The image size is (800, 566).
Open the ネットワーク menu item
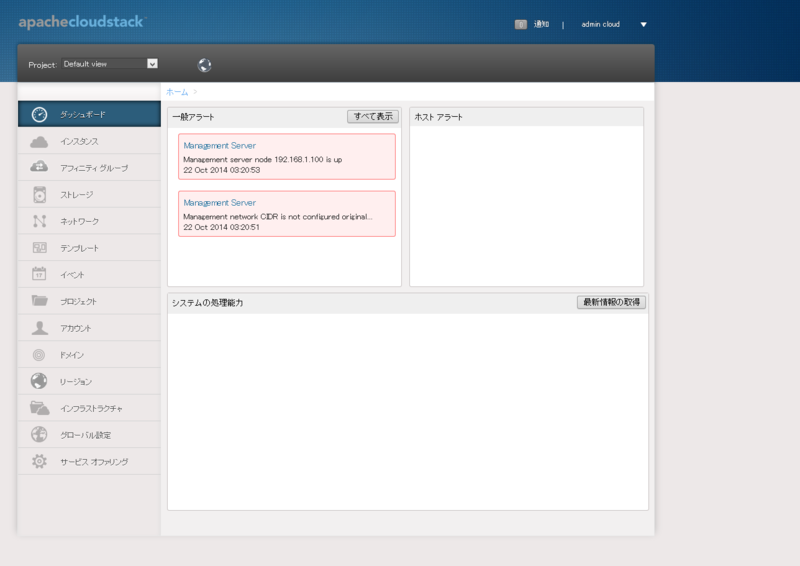pos(89,221)
